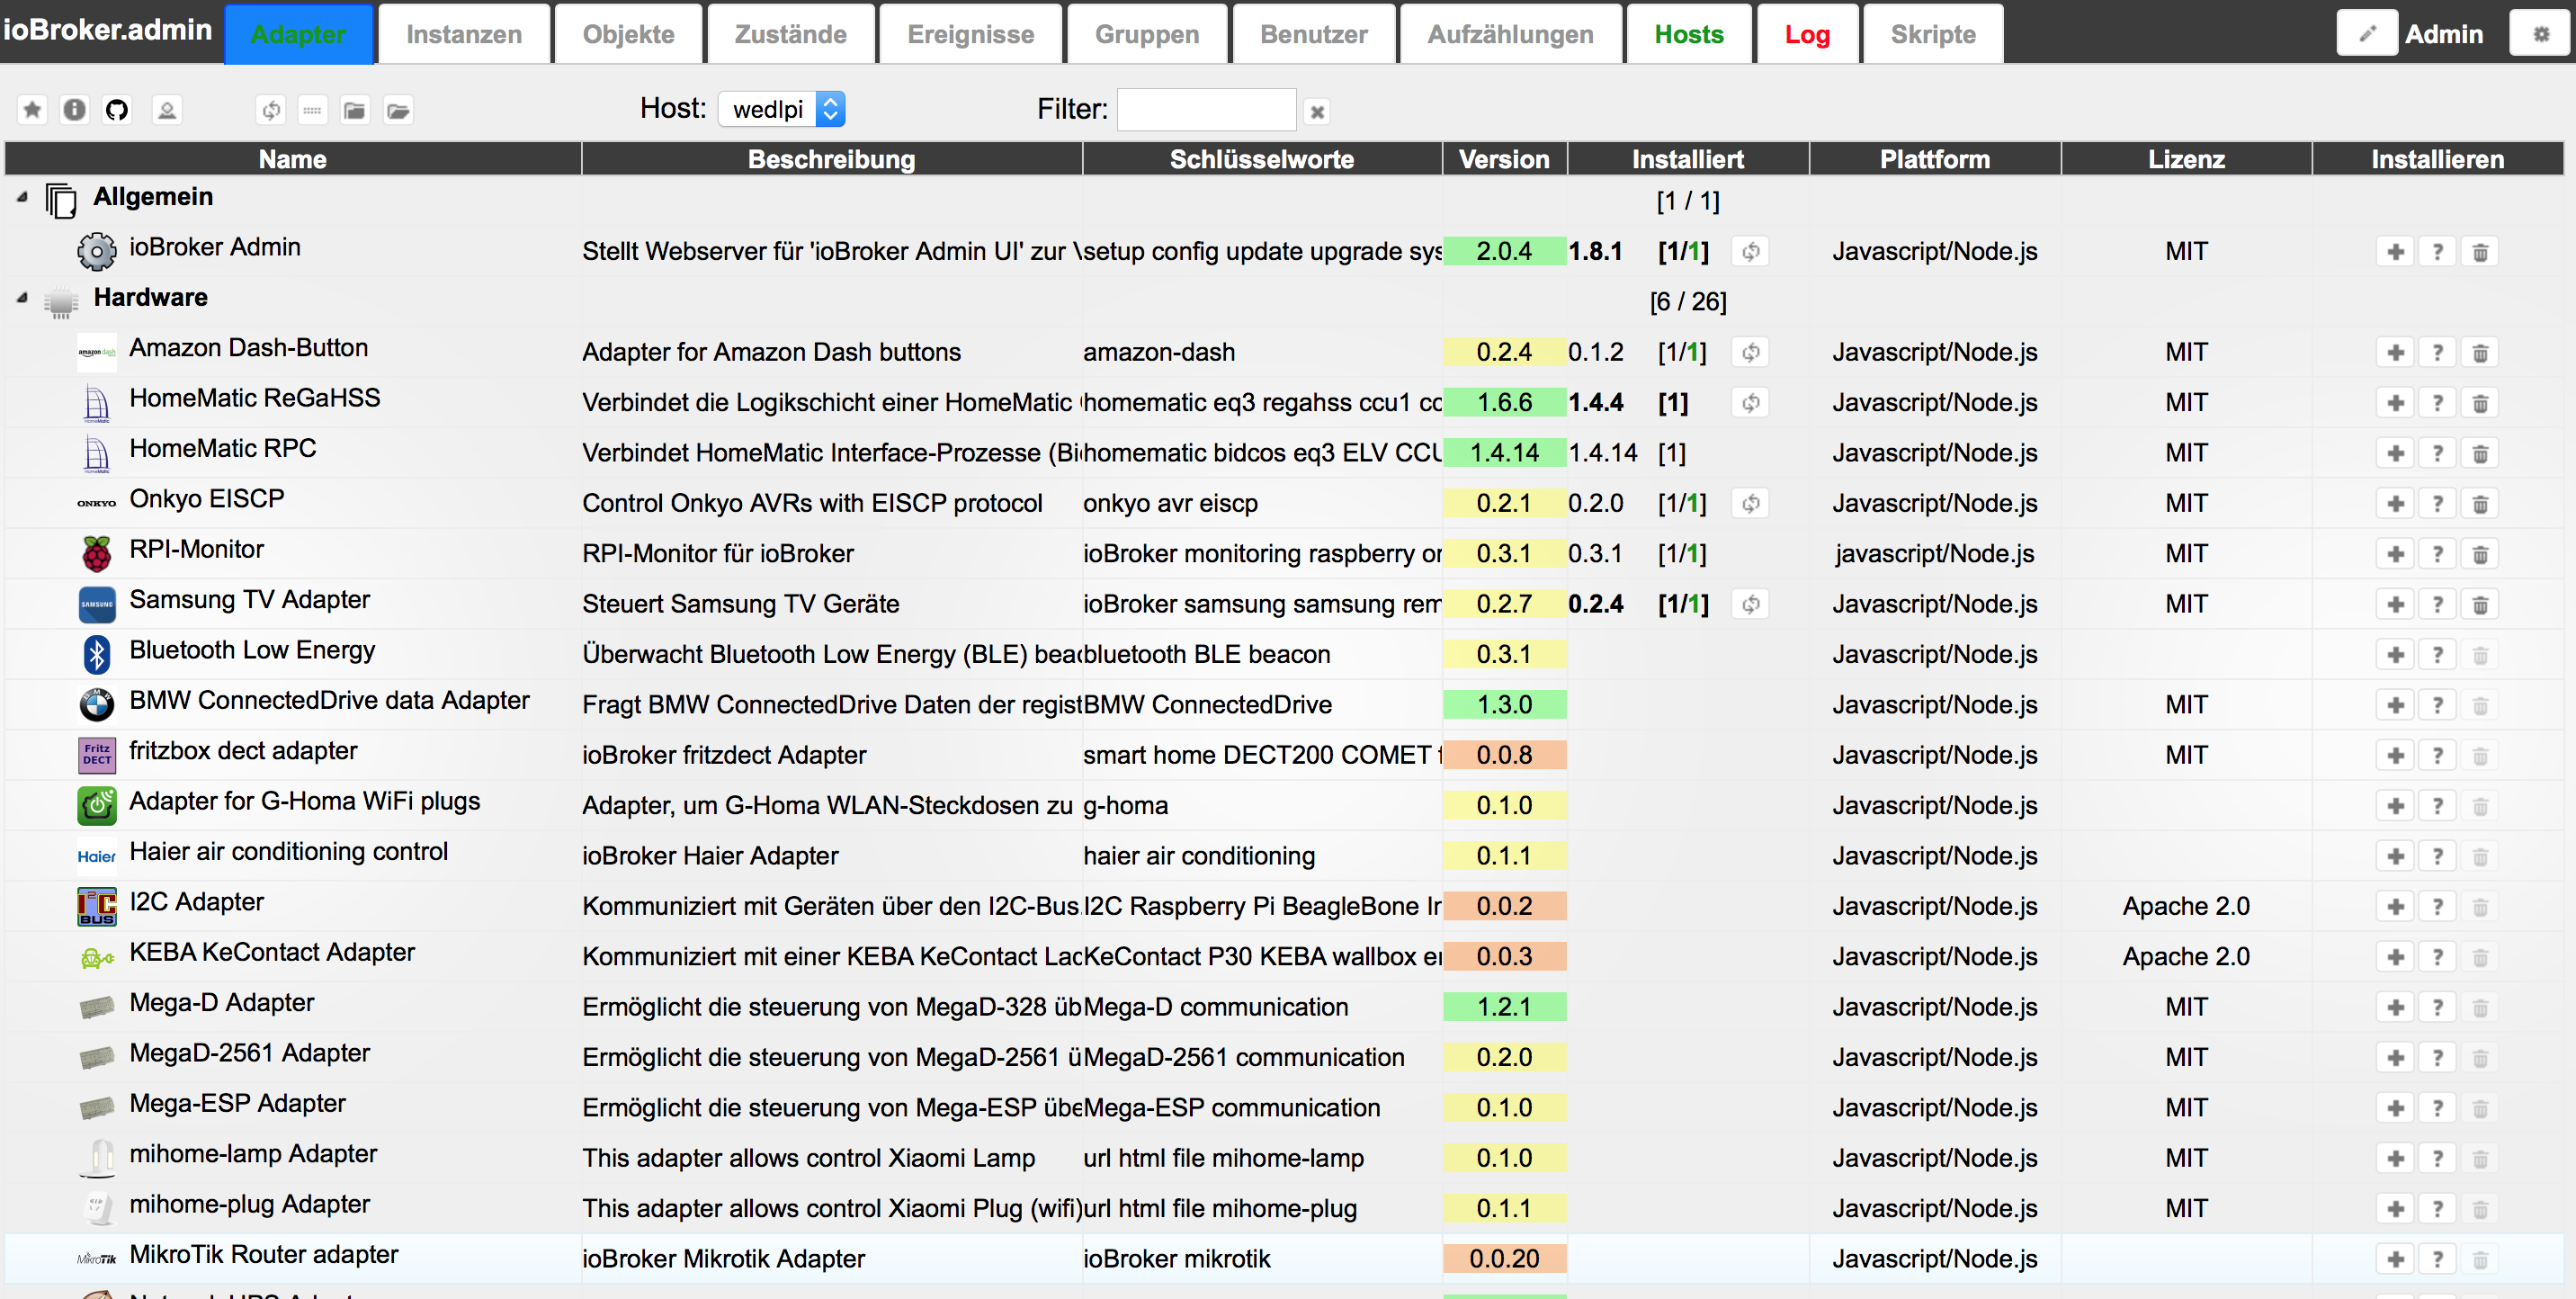Open help for RPI-Monitor adapter
Screen dimensions: 2576x1299
[x=2437, y=554]
